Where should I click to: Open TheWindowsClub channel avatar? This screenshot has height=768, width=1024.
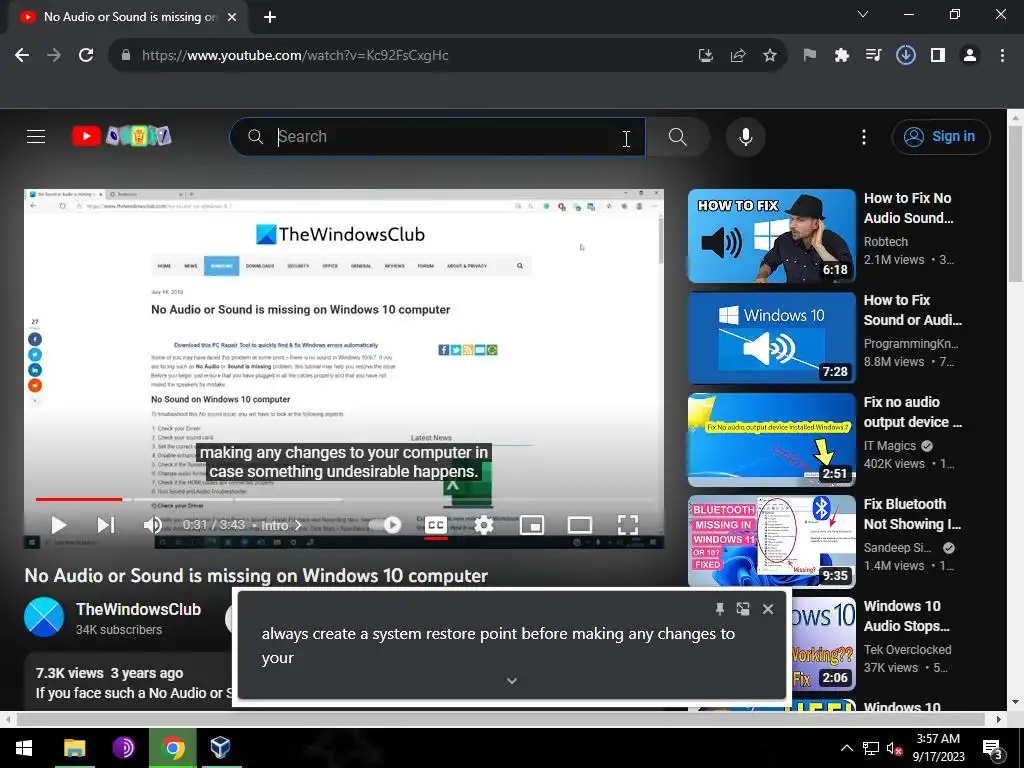(44, 616)
